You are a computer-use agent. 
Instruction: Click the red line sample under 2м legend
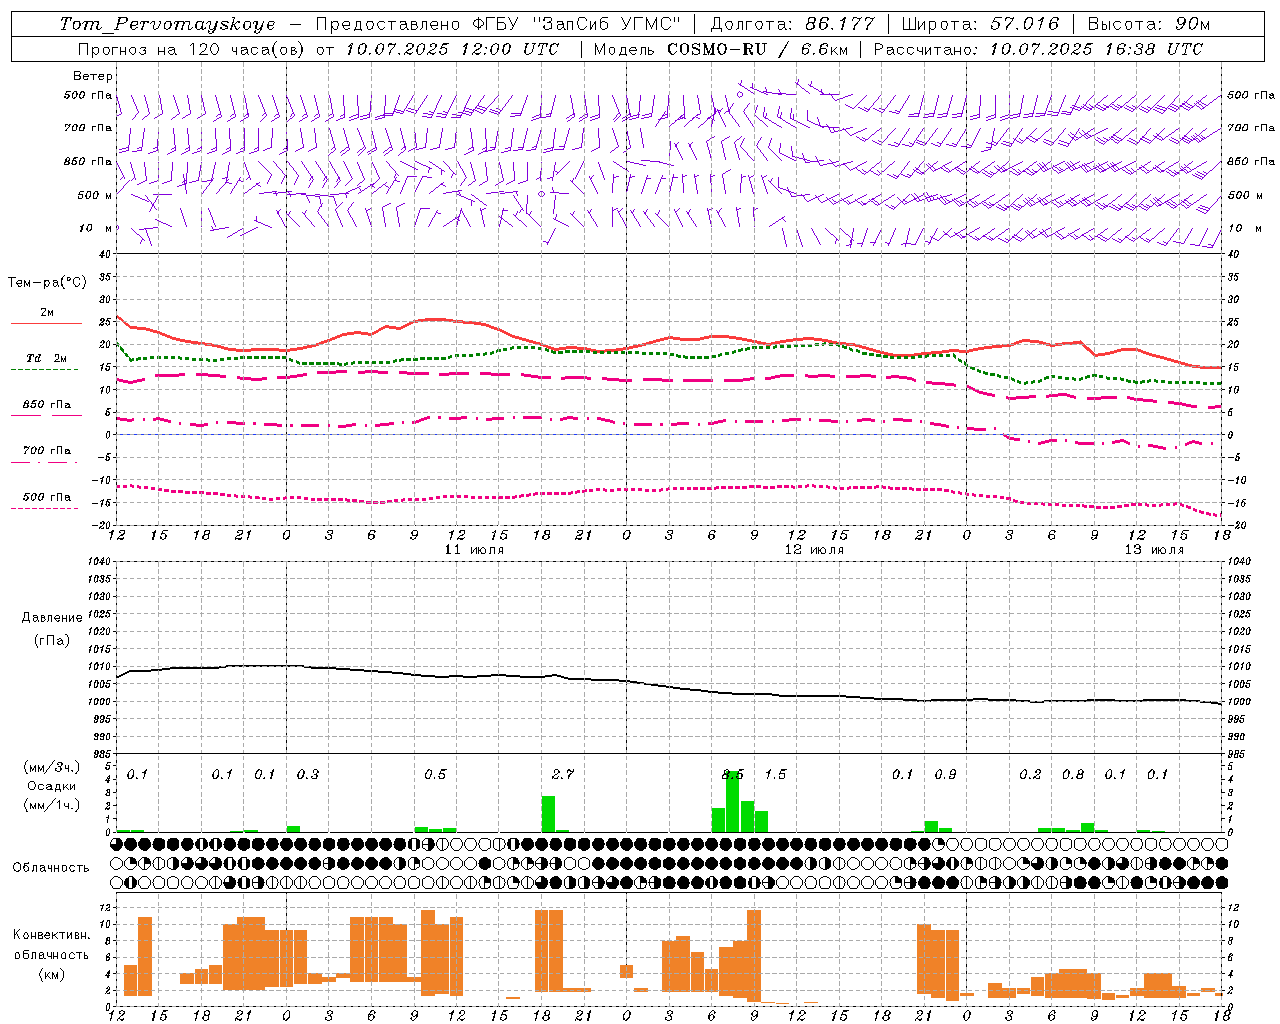(47, 323)
